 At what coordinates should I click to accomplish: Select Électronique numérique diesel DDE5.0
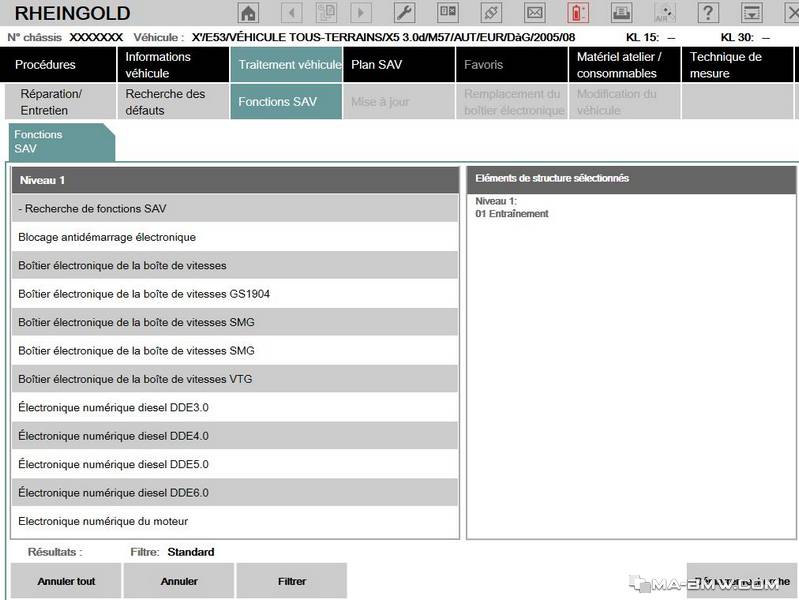pos(235,464)
